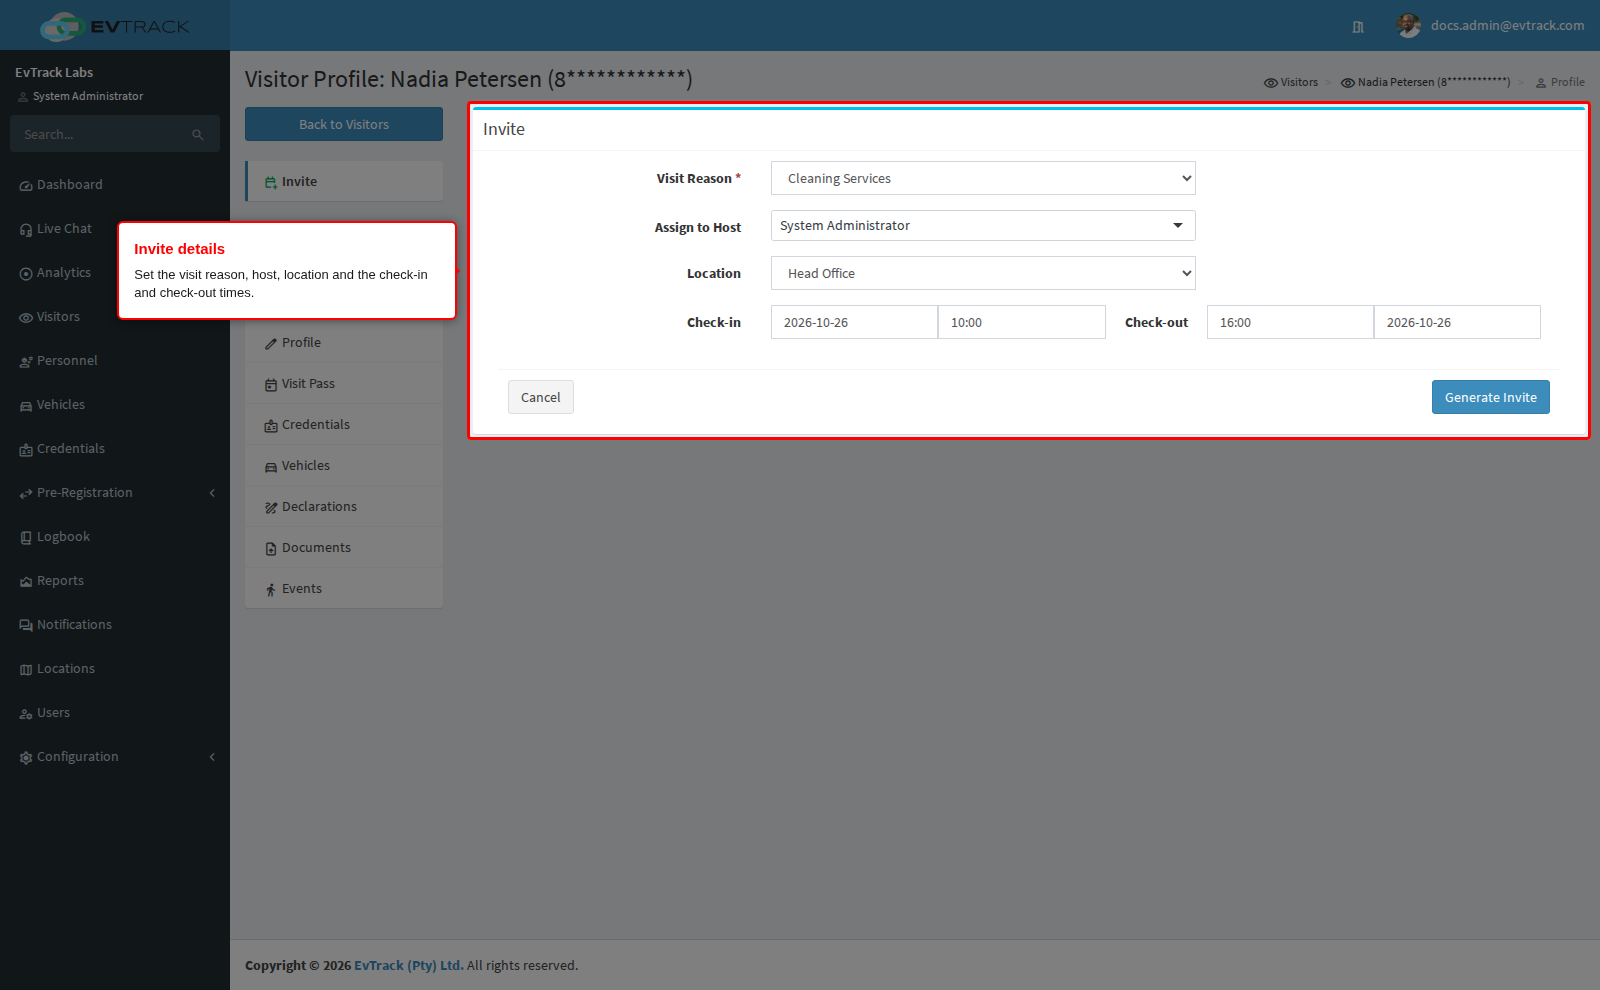Click the building icon in the top bar
Viewport: 1600px width, 990px height.
(x=1358, y=27)
